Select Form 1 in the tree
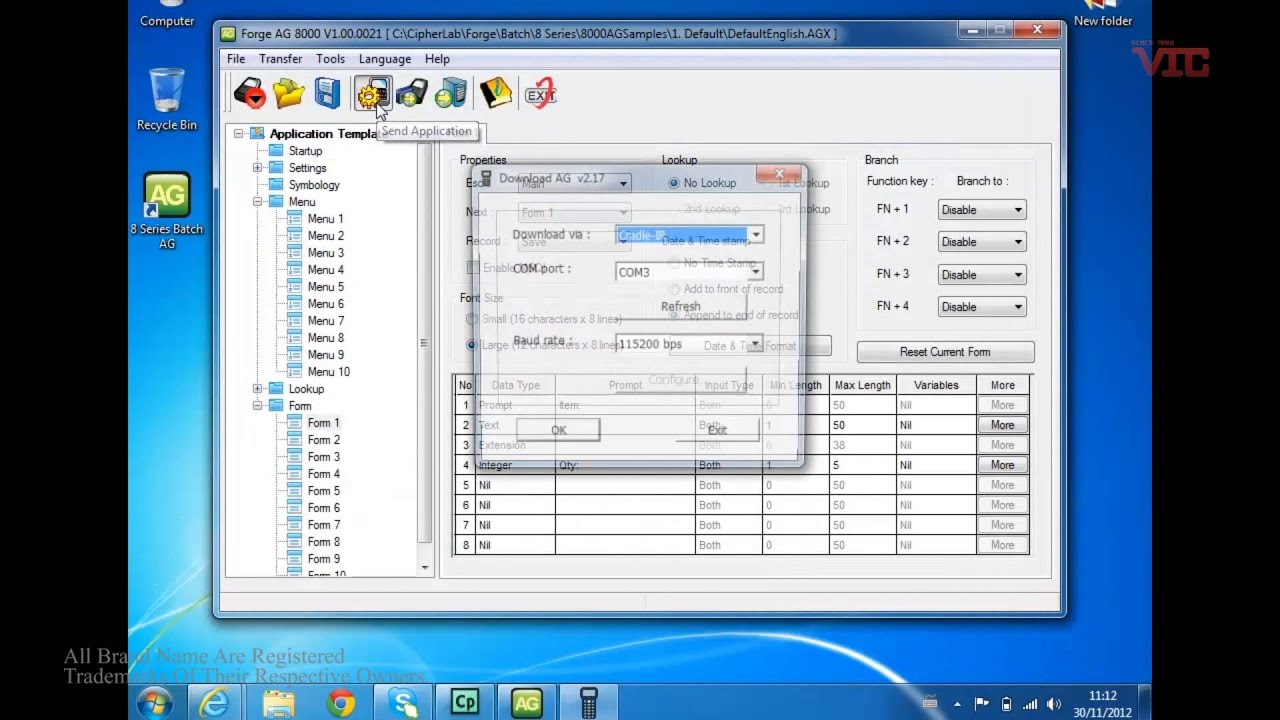This screenshot has width=1280, height=720. pyautogui.click(x=323, y=423)
